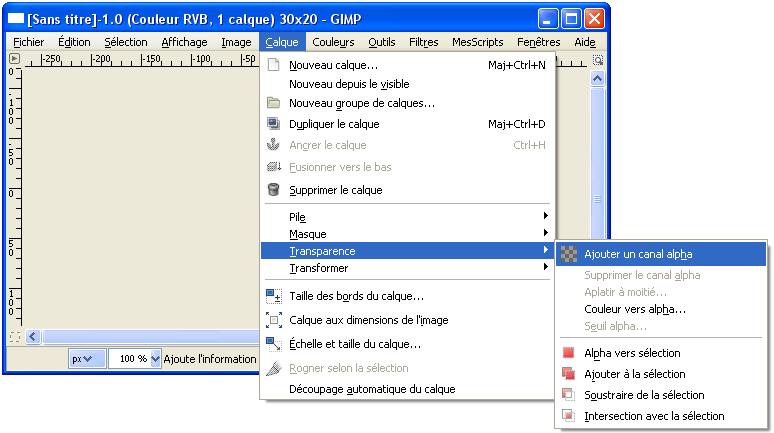Click the trash icon for Supprimer le calque
Image resolution: width=774 pixels, height=433 pixels.
273,190
